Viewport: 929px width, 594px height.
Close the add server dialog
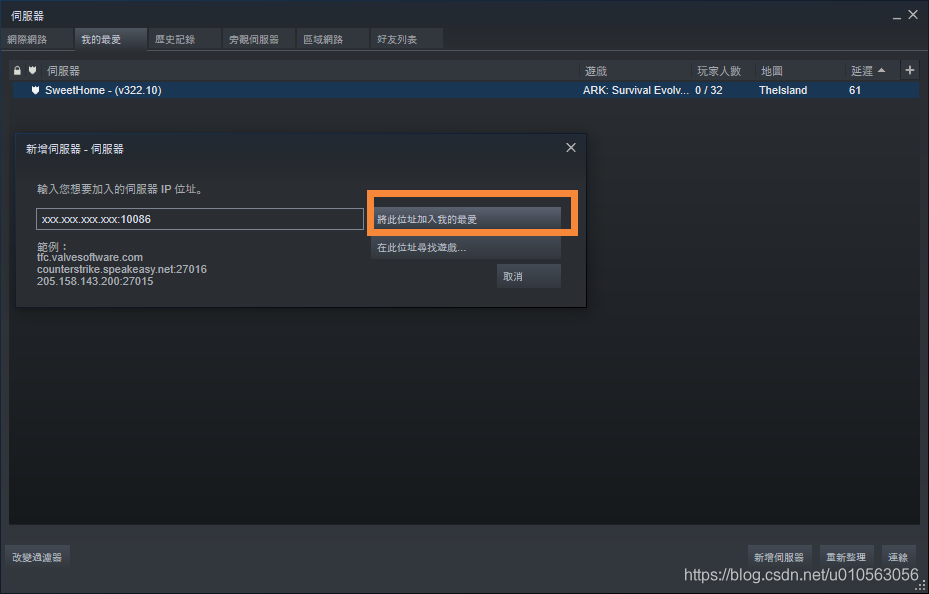point(571,147)
